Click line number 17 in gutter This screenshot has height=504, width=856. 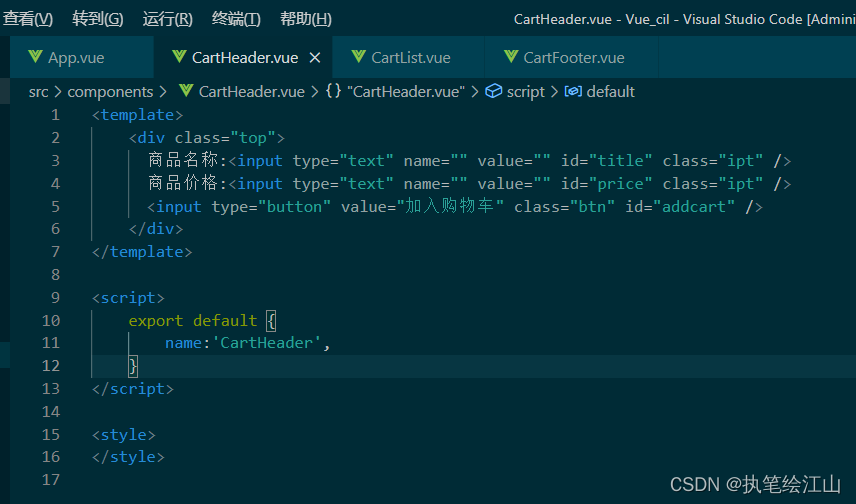click(51, 480)
